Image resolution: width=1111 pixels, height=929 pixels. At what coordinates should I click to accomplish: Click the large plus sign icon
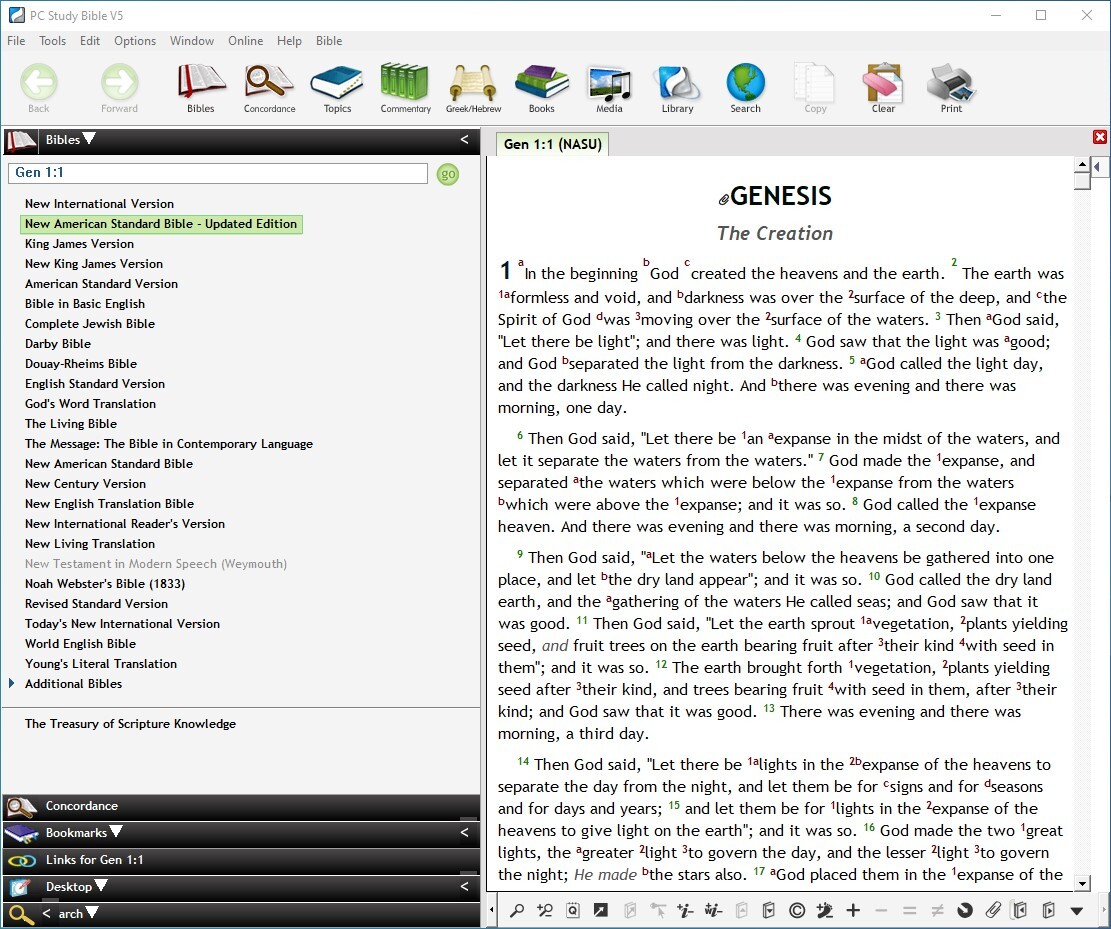click(853, 910)
